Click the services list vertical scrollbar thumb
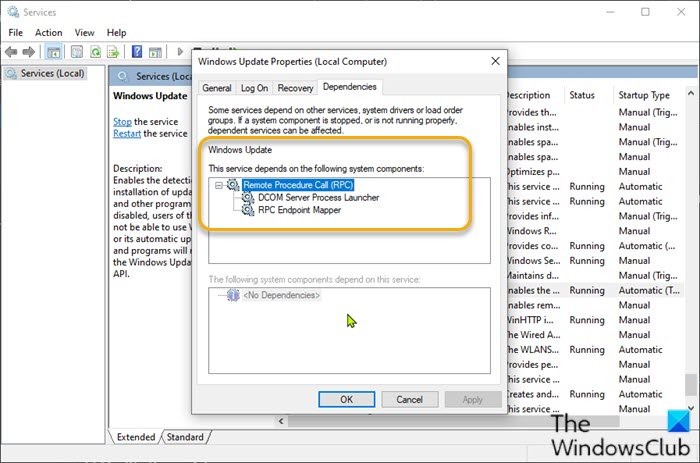Viewport: 700px width, 463px height. pyautogui.click(x=691, y=385)
